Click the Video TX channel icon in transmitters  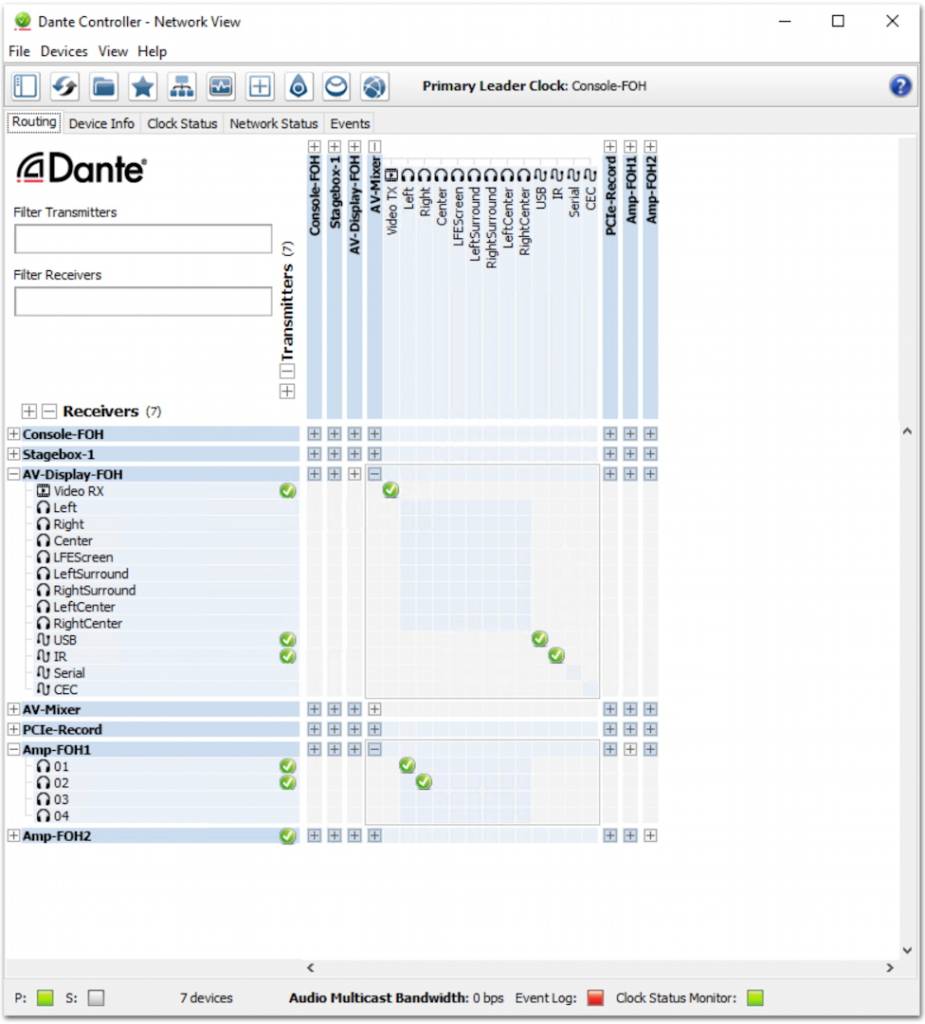pos(391,174)
